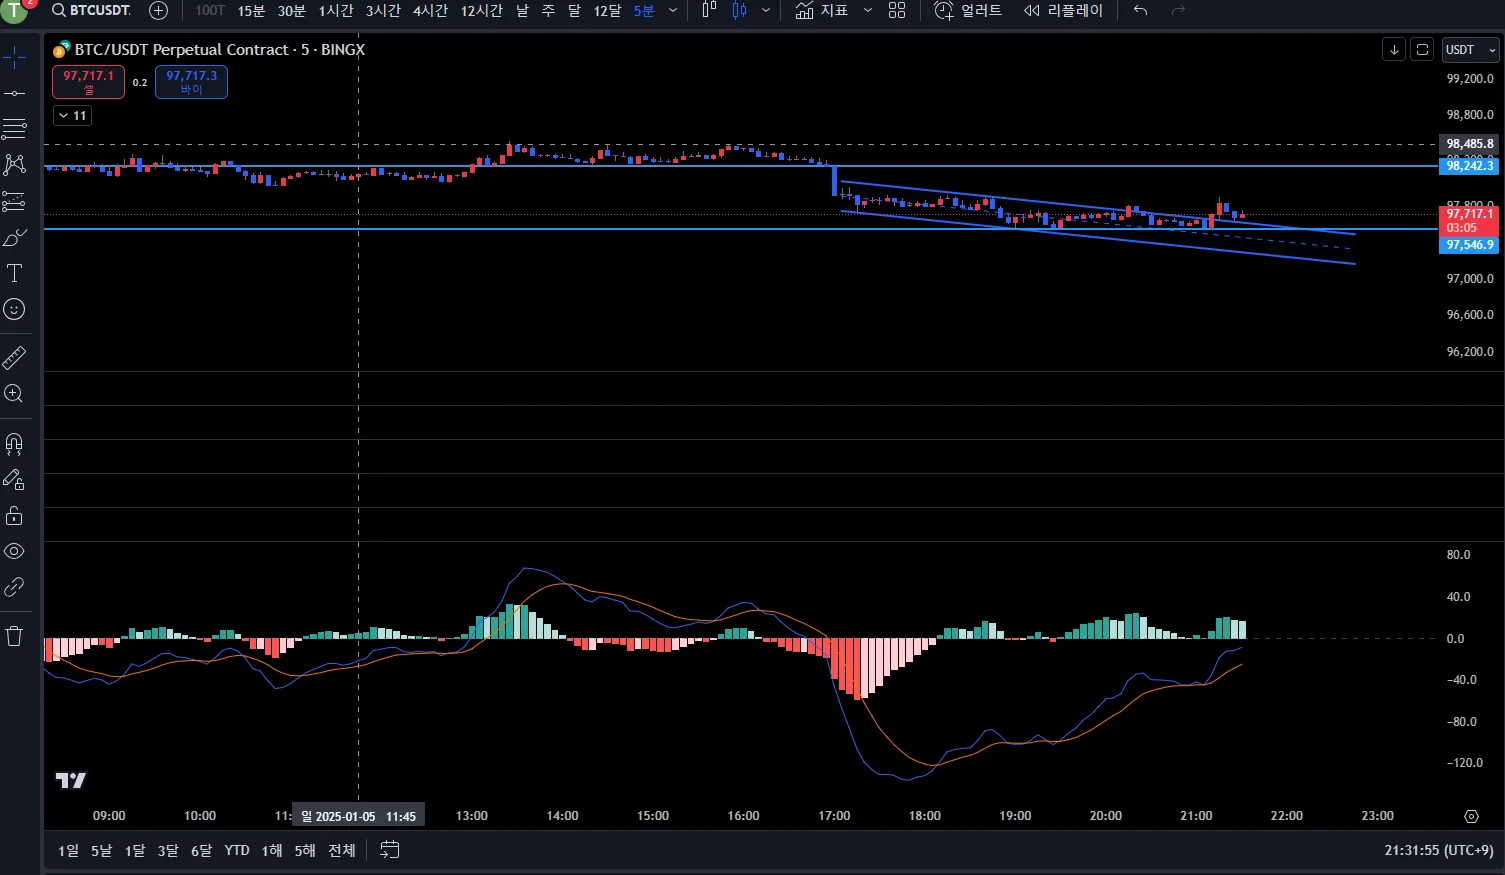Screen dimensions: 1505x875
Task: Open the Fibonacci retracement tool
Action: point(14,129)
